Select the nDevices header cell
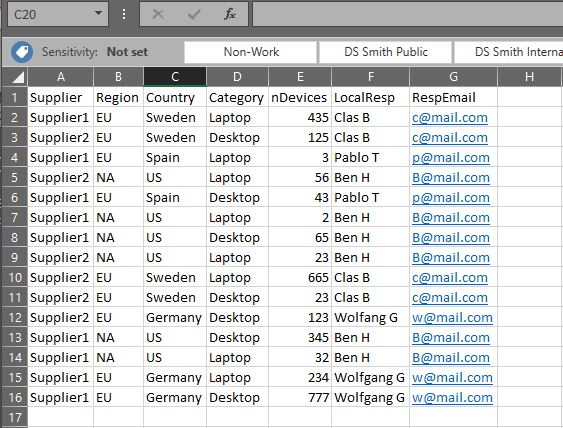This screenshot has height=428, width=563. [299, 97]
